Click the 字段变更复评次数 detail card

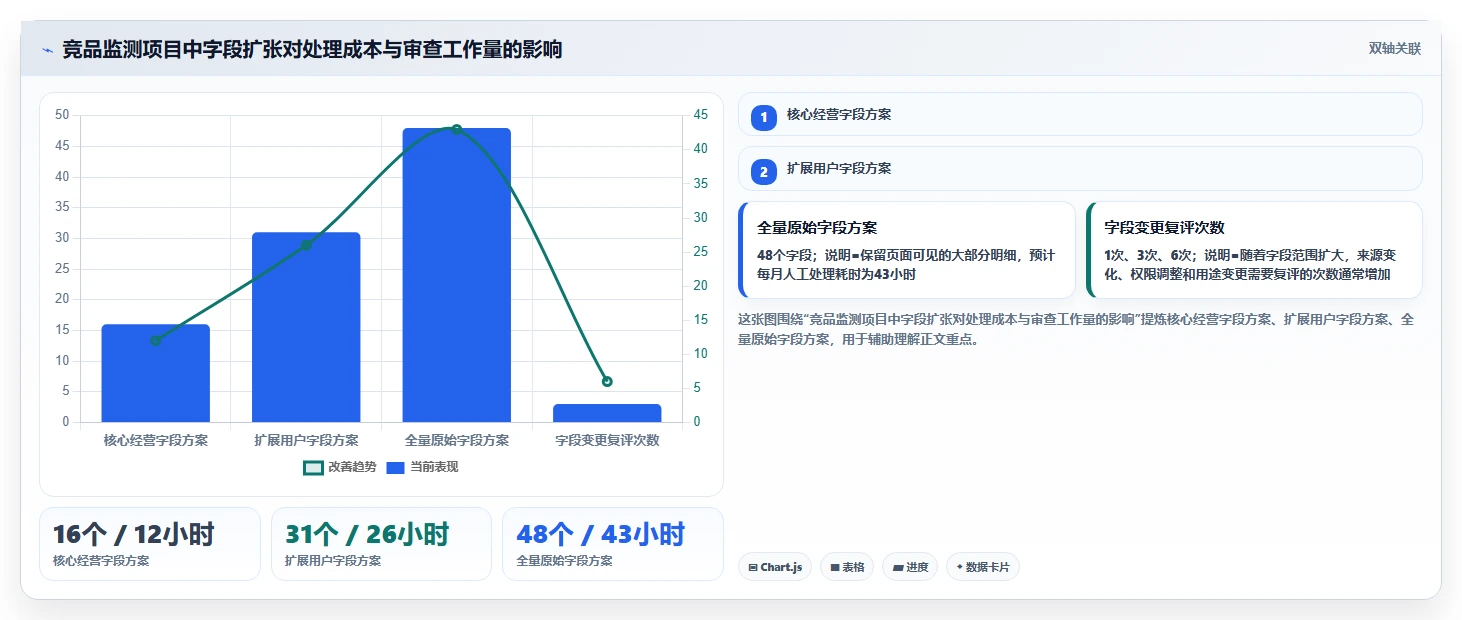(x=1254, y=250)
